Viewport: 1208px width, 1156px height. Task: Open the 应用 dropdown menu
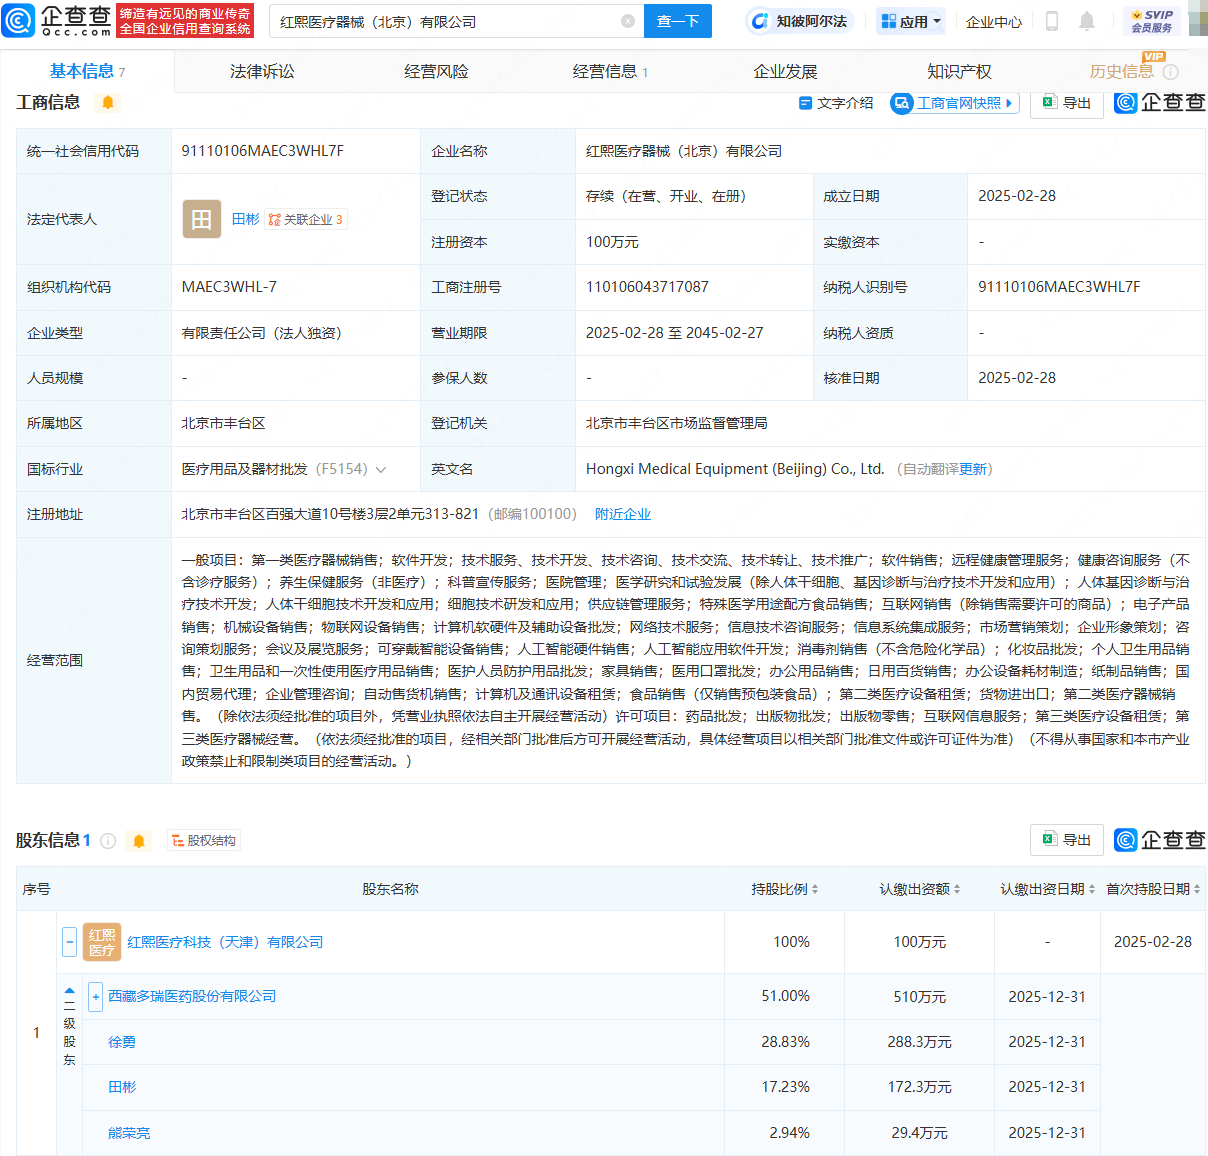pos(912,21)
